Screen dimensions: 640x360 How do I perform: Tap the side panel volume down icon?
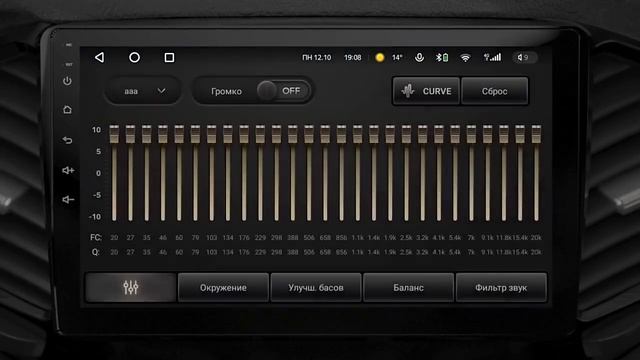[x=68, y=200]
